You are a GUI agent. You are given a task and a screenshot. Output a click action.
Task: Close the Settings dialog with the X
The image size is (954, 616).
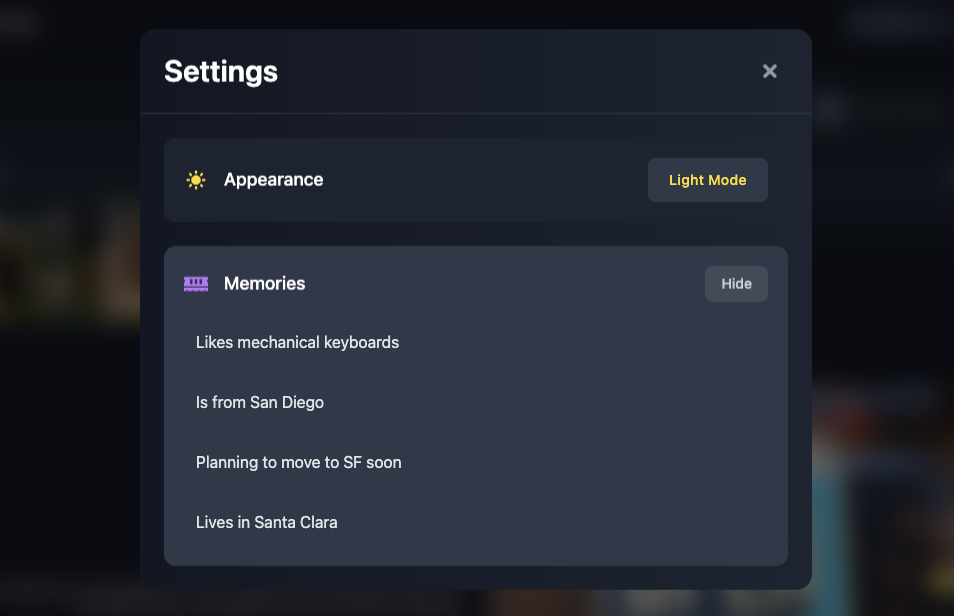pos(770,71)
